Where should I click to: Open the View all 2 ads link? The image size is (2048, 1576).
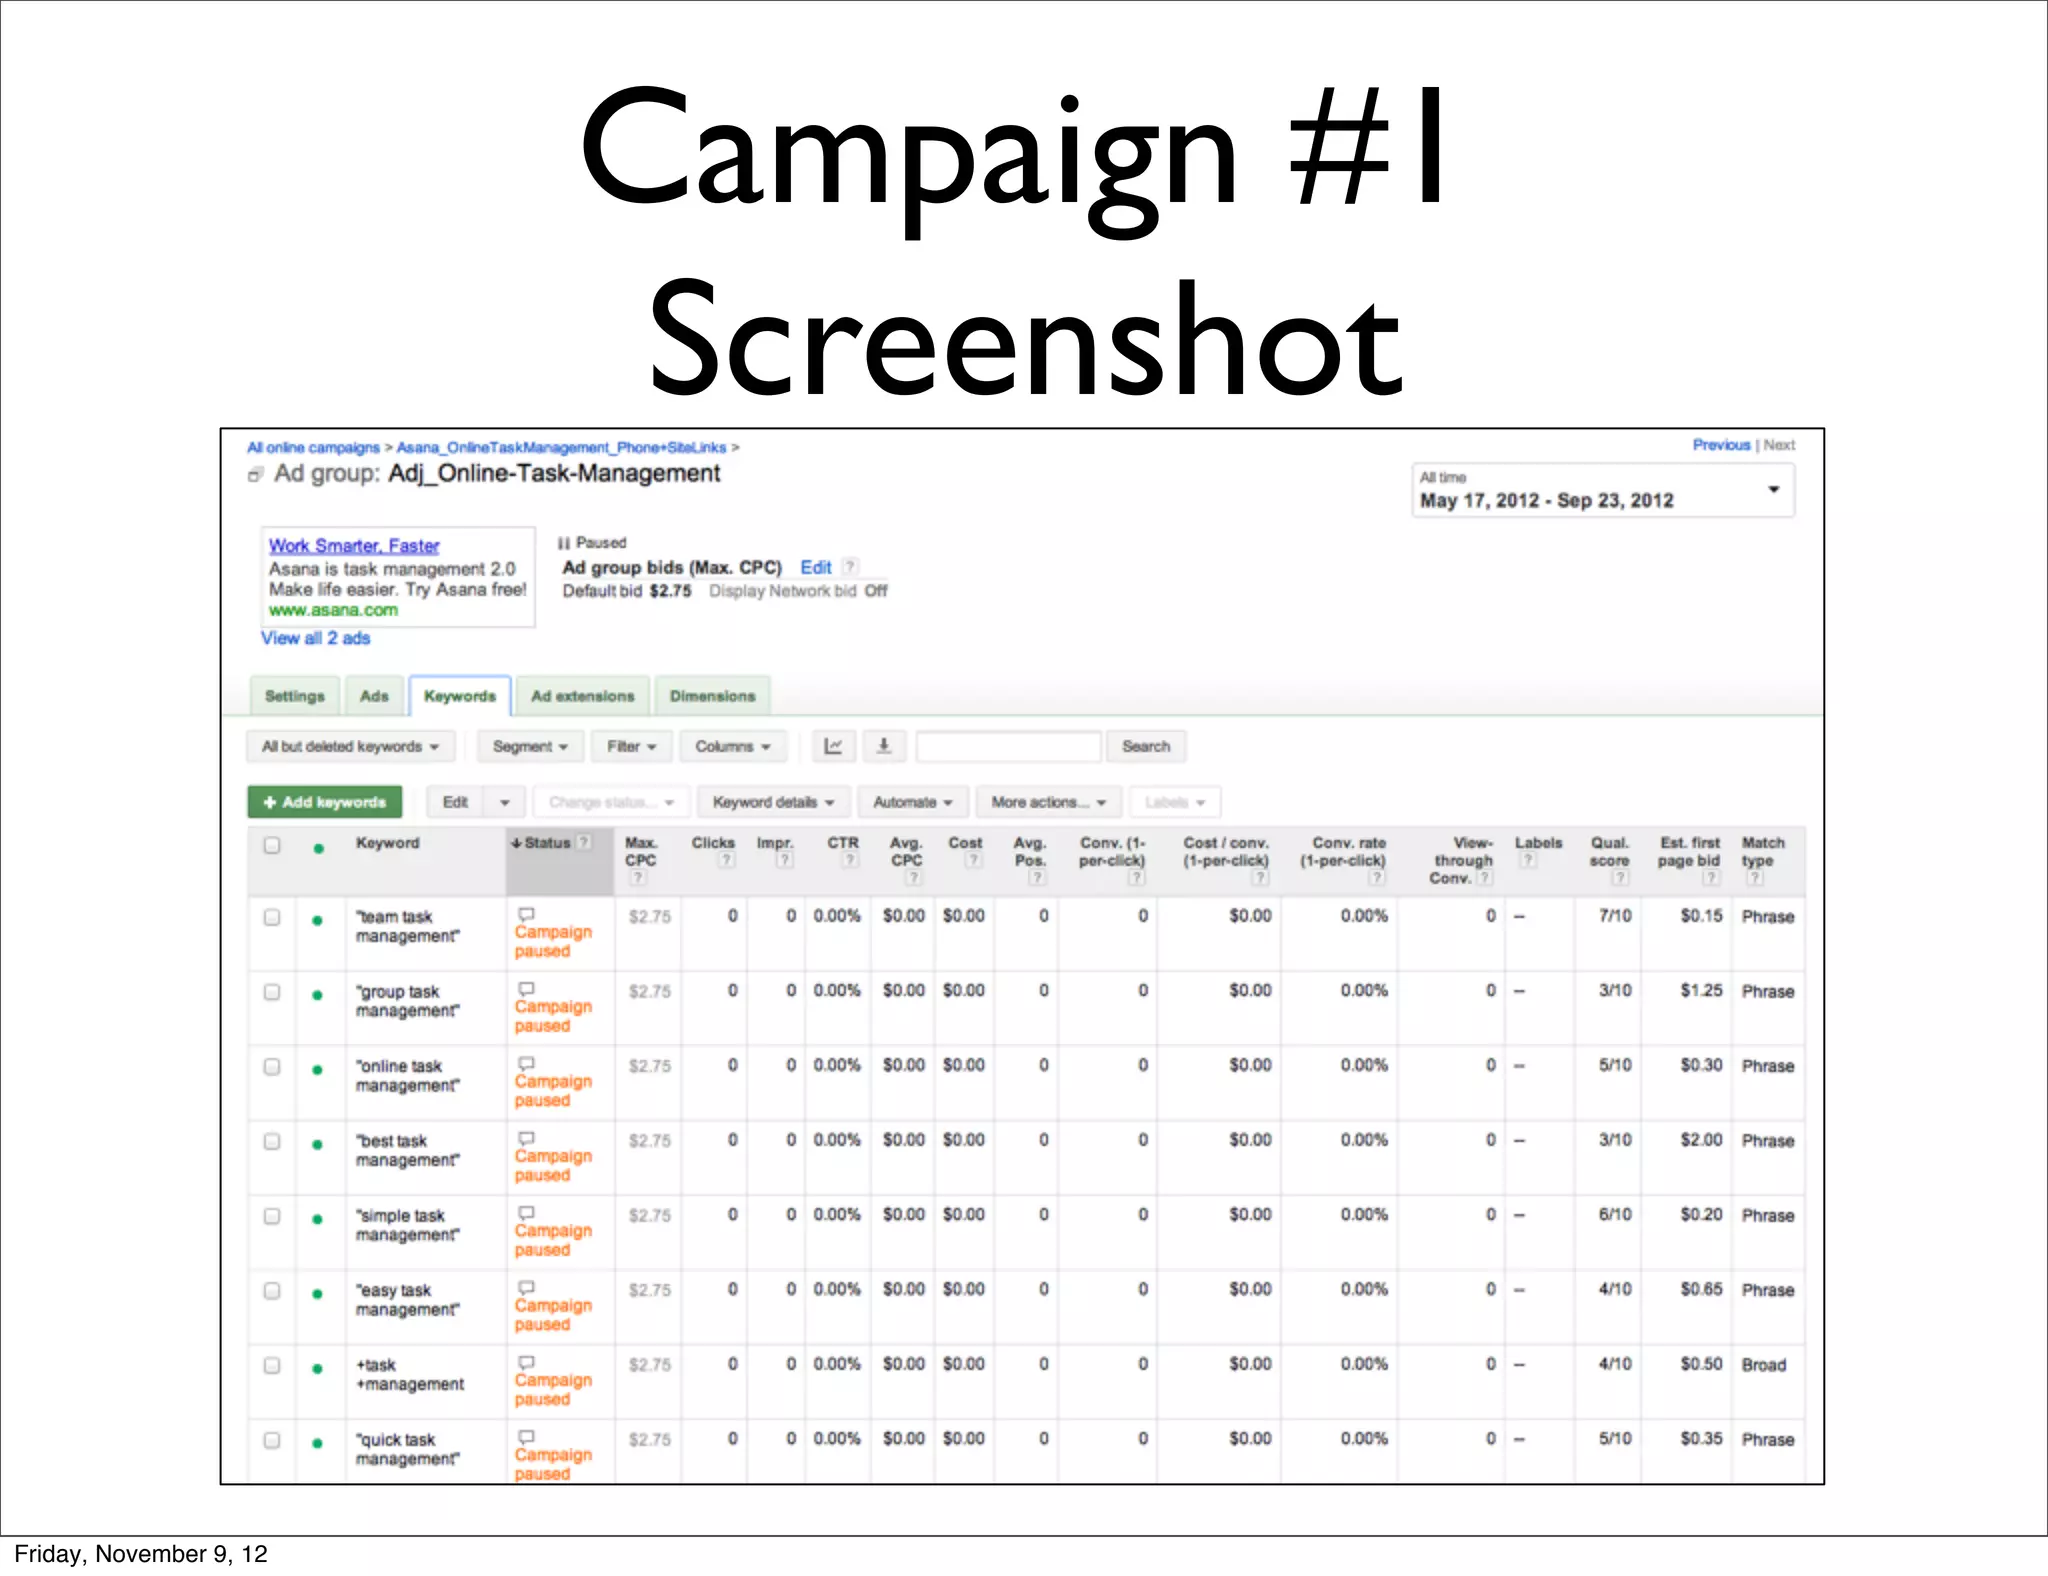(x=316, y=638)
